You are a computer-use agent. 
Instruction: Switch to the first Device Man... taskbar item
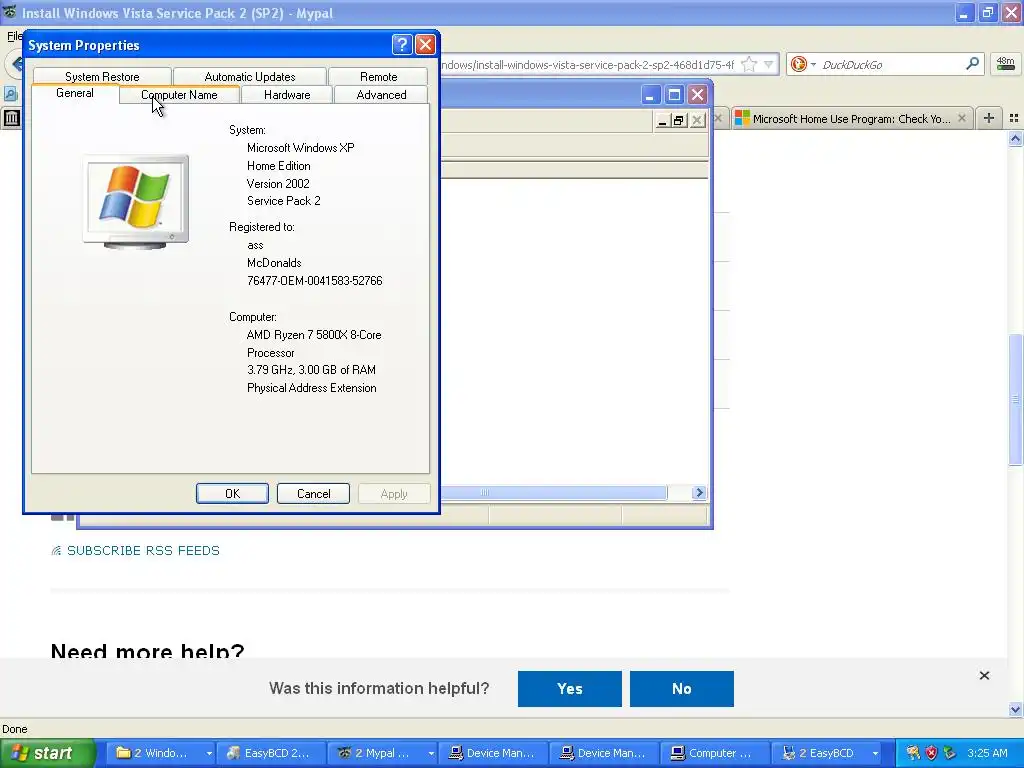pos(493,753)
